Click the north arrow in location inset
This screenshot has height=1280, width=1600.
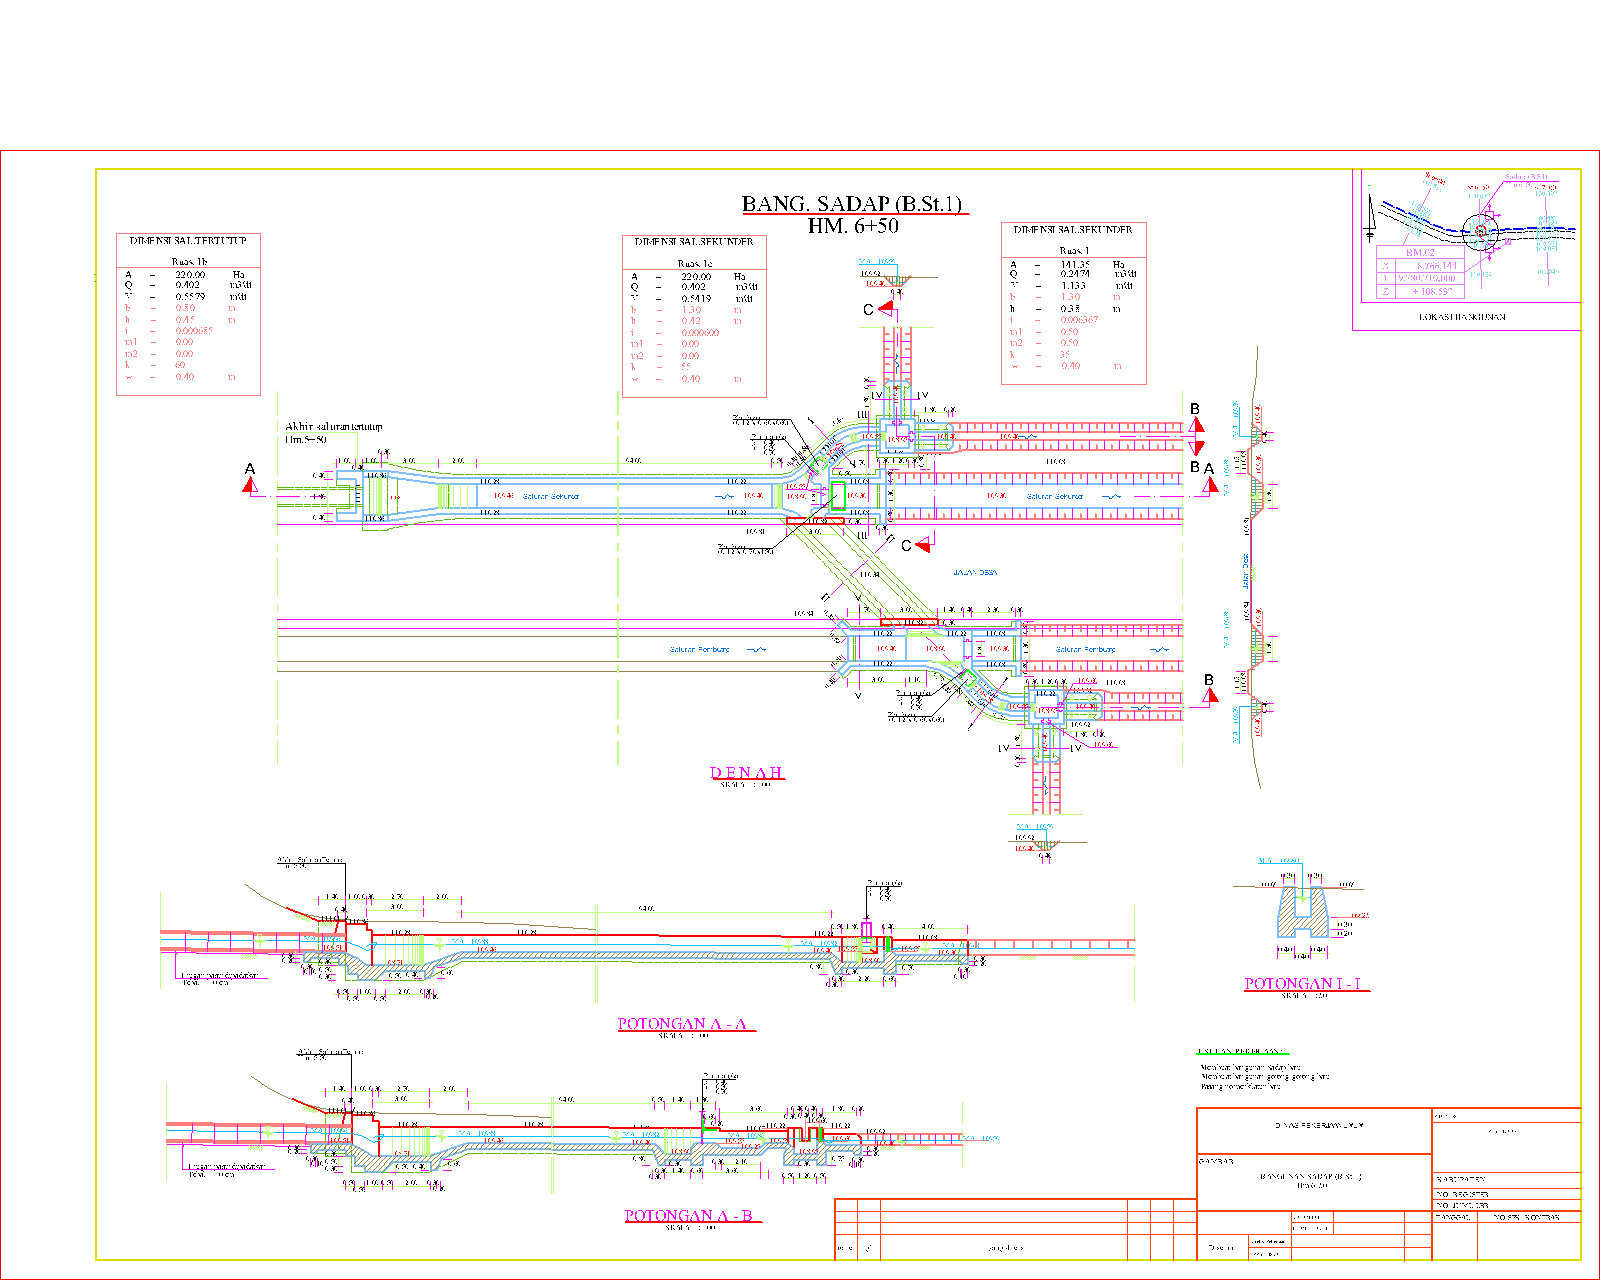click(x=1370, y=218)
